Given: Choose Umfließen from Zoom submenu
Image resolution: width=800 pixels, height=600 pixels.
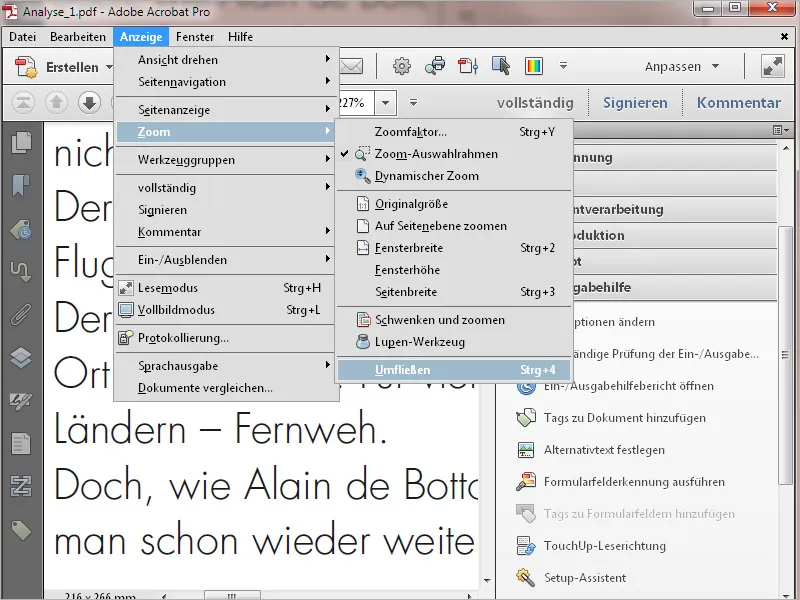Looking at the screenshot, I should tap(453, 370).
